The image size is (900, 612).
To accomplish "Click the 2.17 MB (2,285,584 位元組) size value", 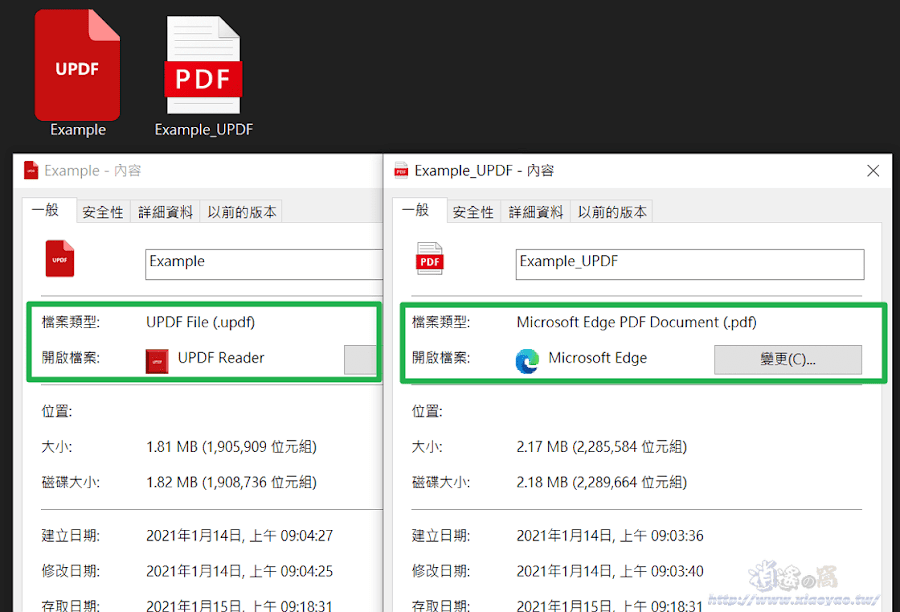I will pyautogui.click(x=602, y=447).
